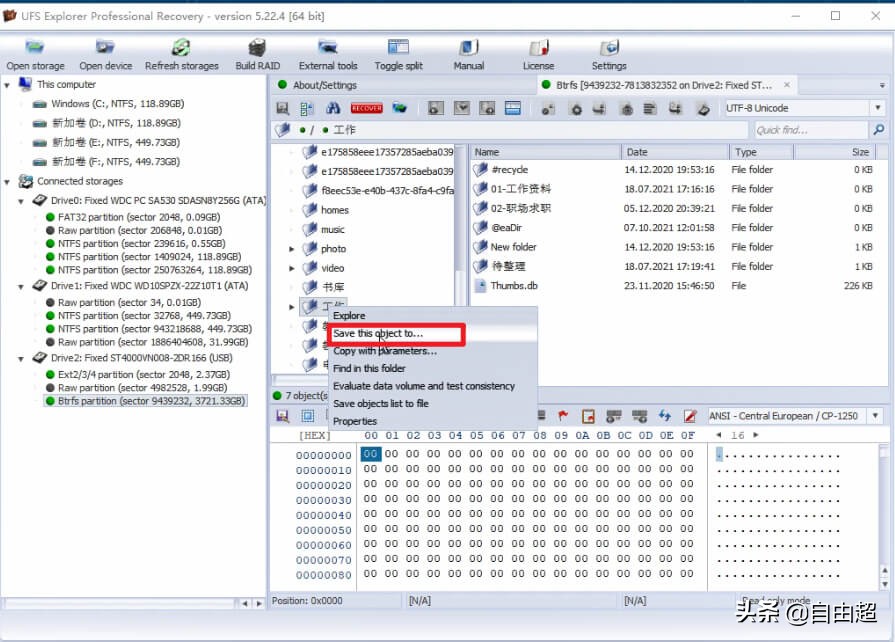Click the red flag bookmark icon in hex toolbar
The height and width of the screenshot is (642, 895).
[x=563, y=416]
